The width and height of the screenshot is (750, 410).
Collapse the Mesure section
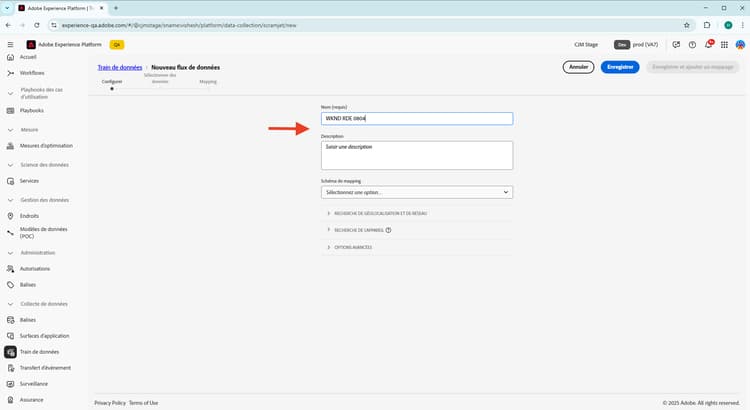point(11,130)
